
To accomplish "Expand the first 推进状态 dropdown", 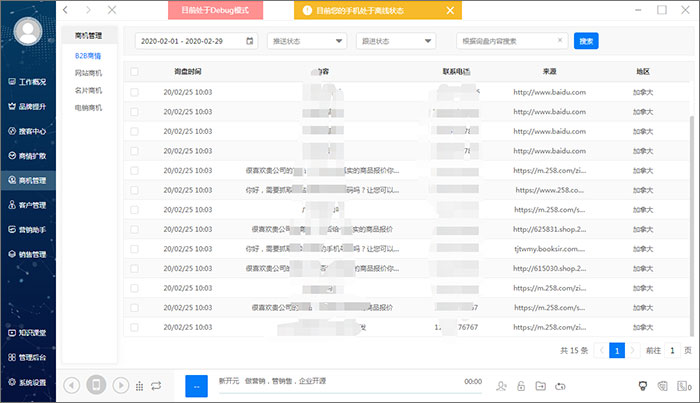I will pyautogui.click(x=307, y=43).
